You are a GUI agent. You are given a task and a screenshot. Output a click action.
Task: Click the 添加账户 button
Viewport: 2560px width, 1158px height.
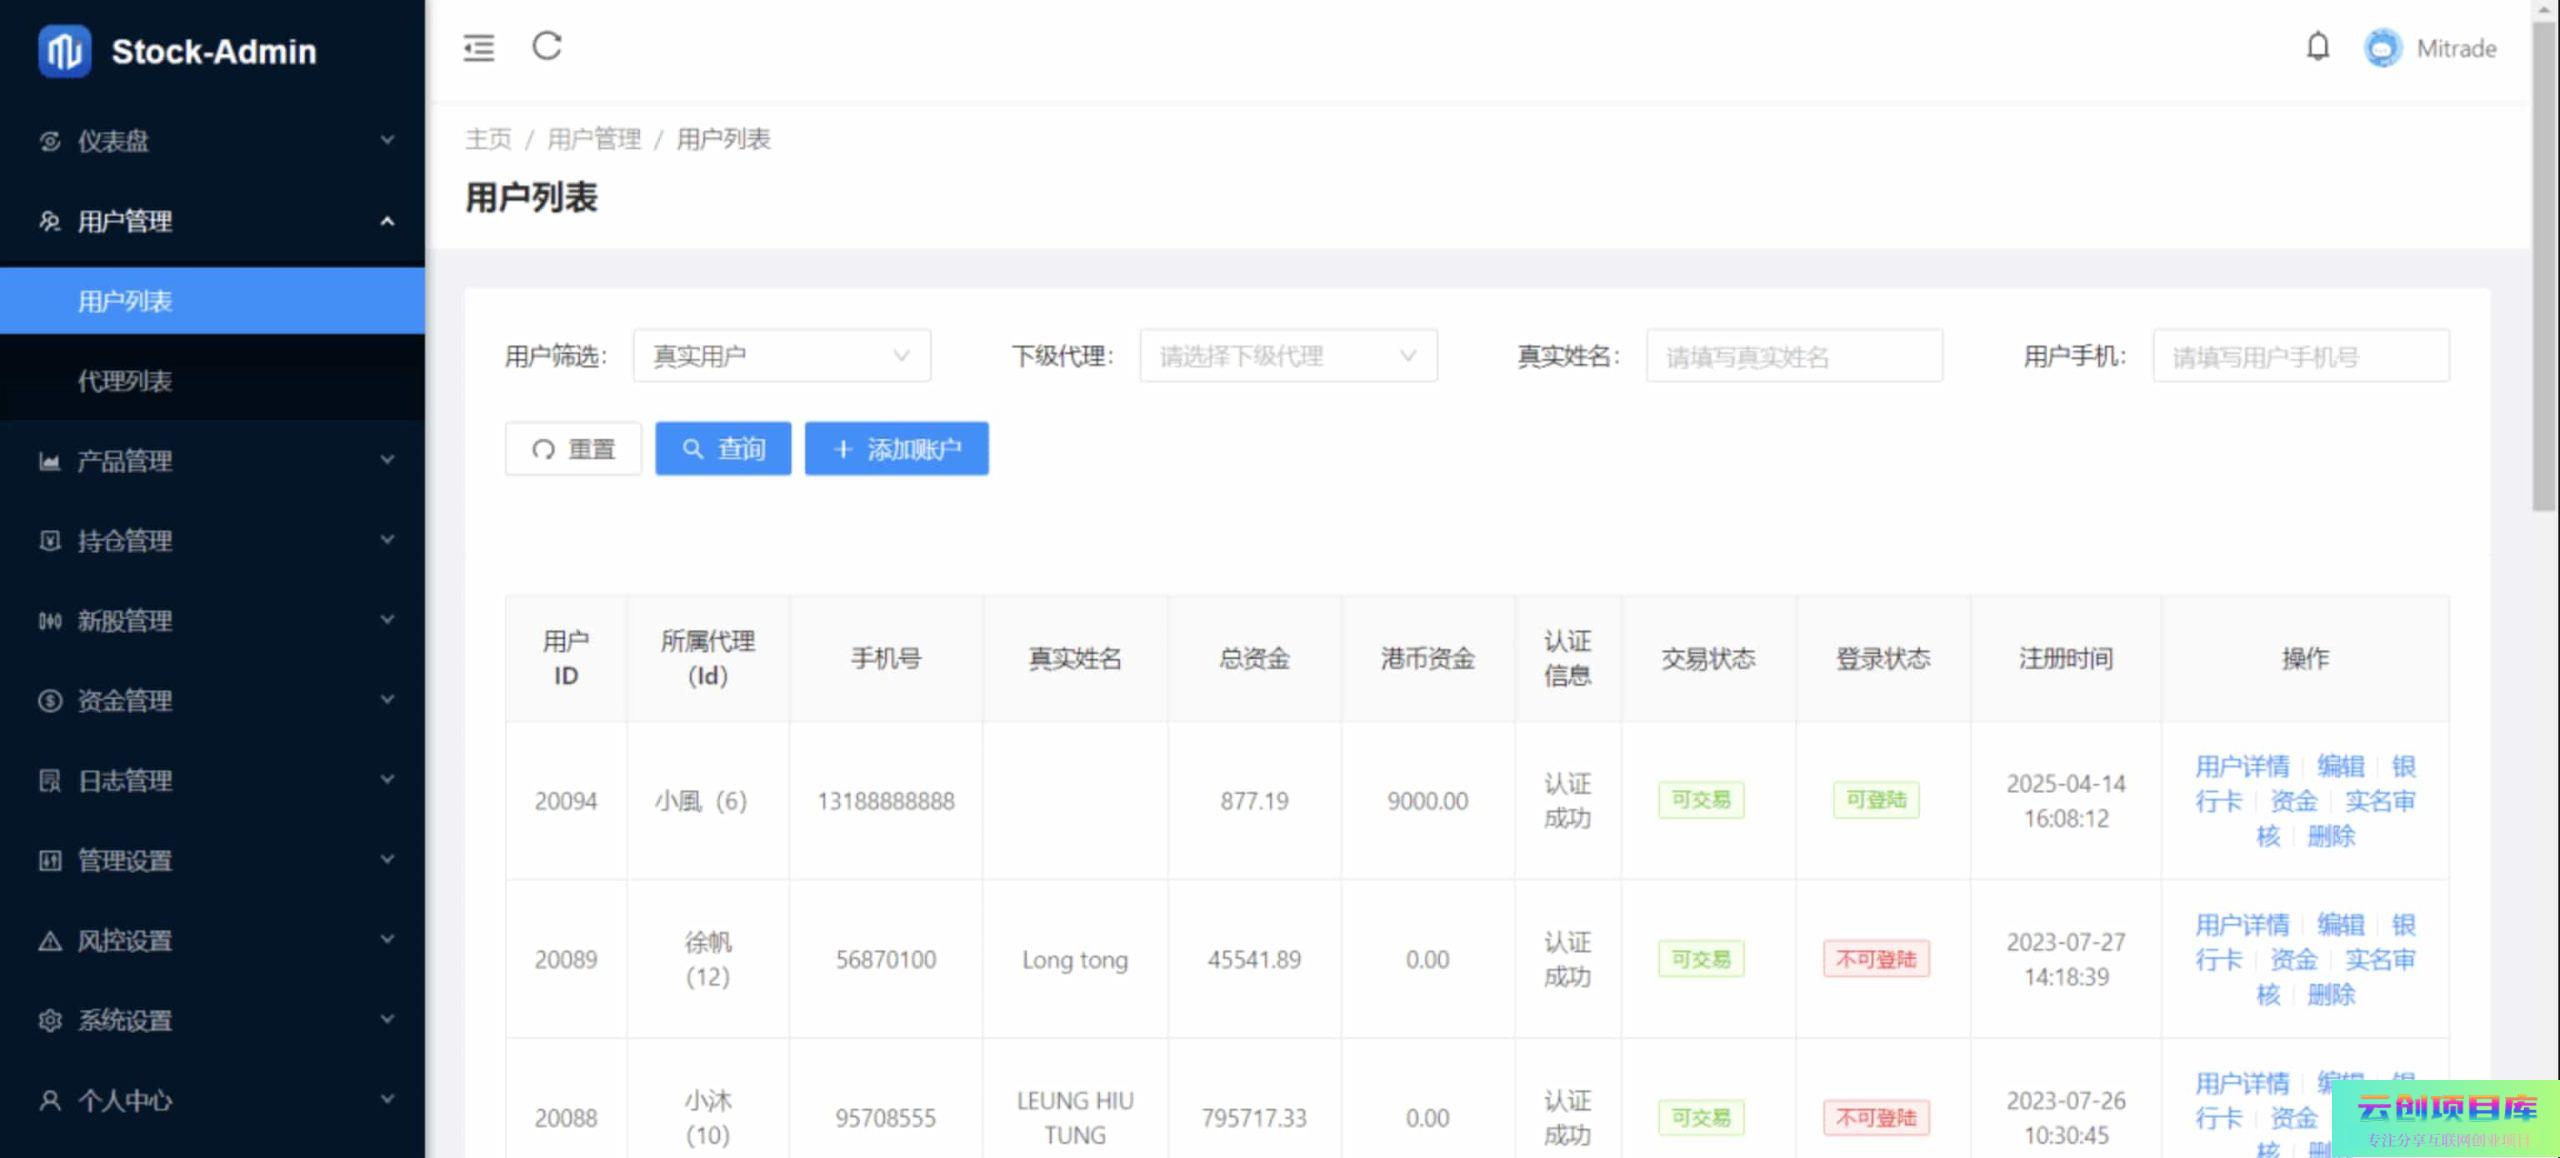[896, 449]
